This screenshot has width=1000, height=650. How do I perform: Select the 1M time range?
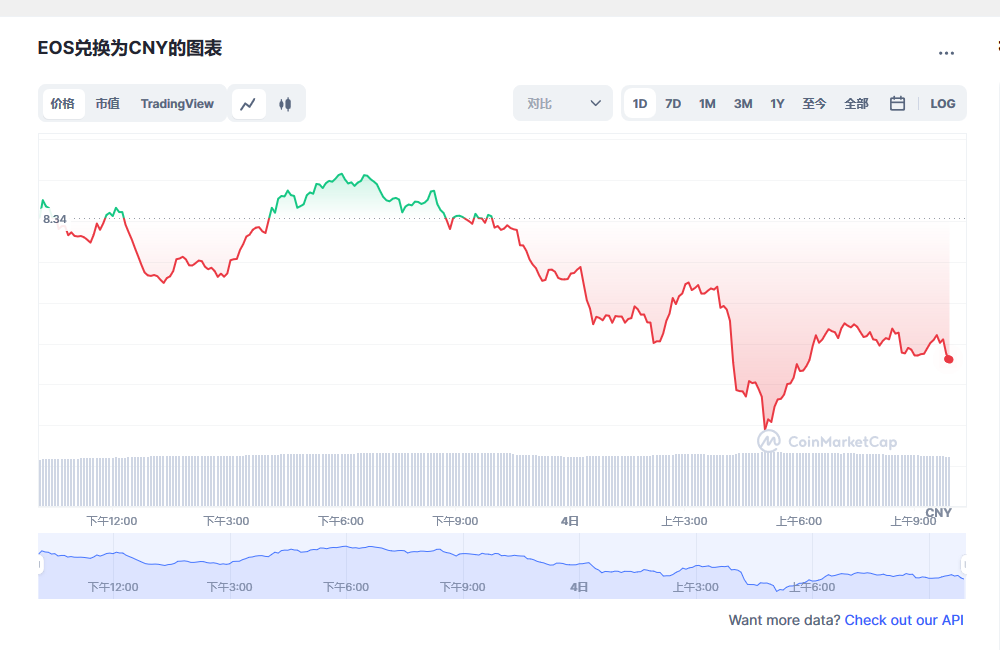coord(707,104)
